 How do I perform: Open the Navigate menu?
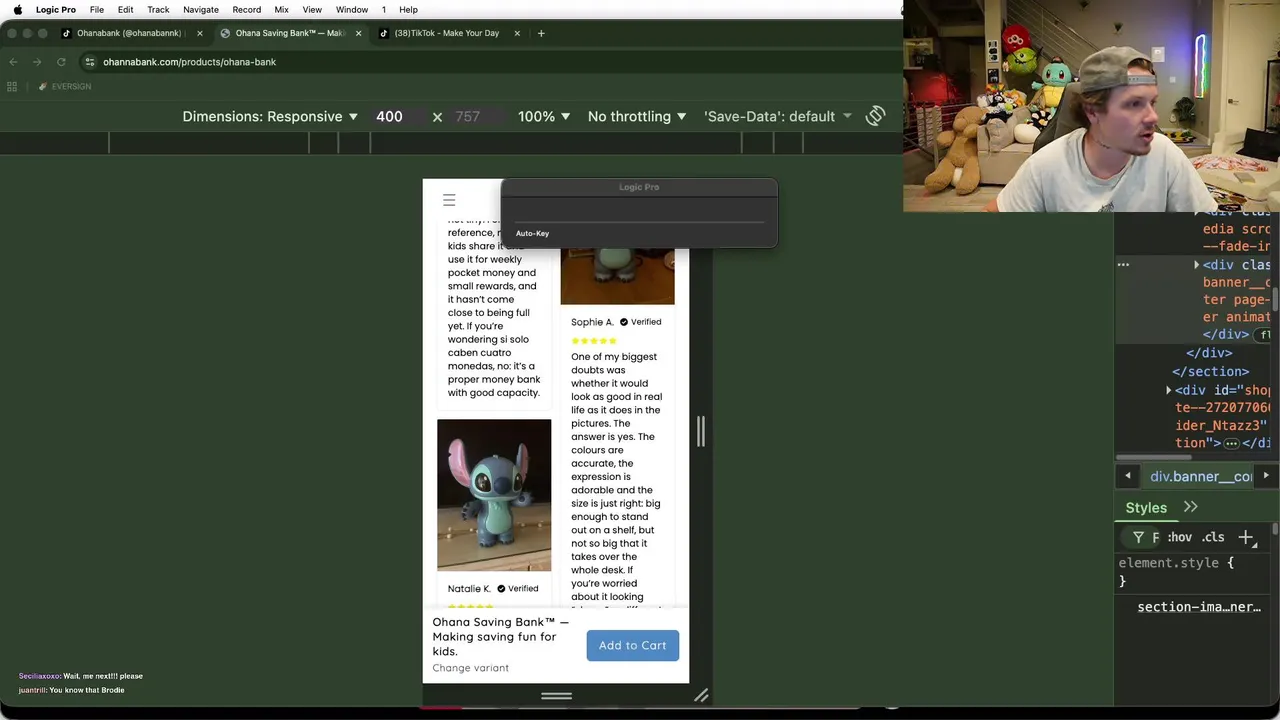(x=201, y=10)
